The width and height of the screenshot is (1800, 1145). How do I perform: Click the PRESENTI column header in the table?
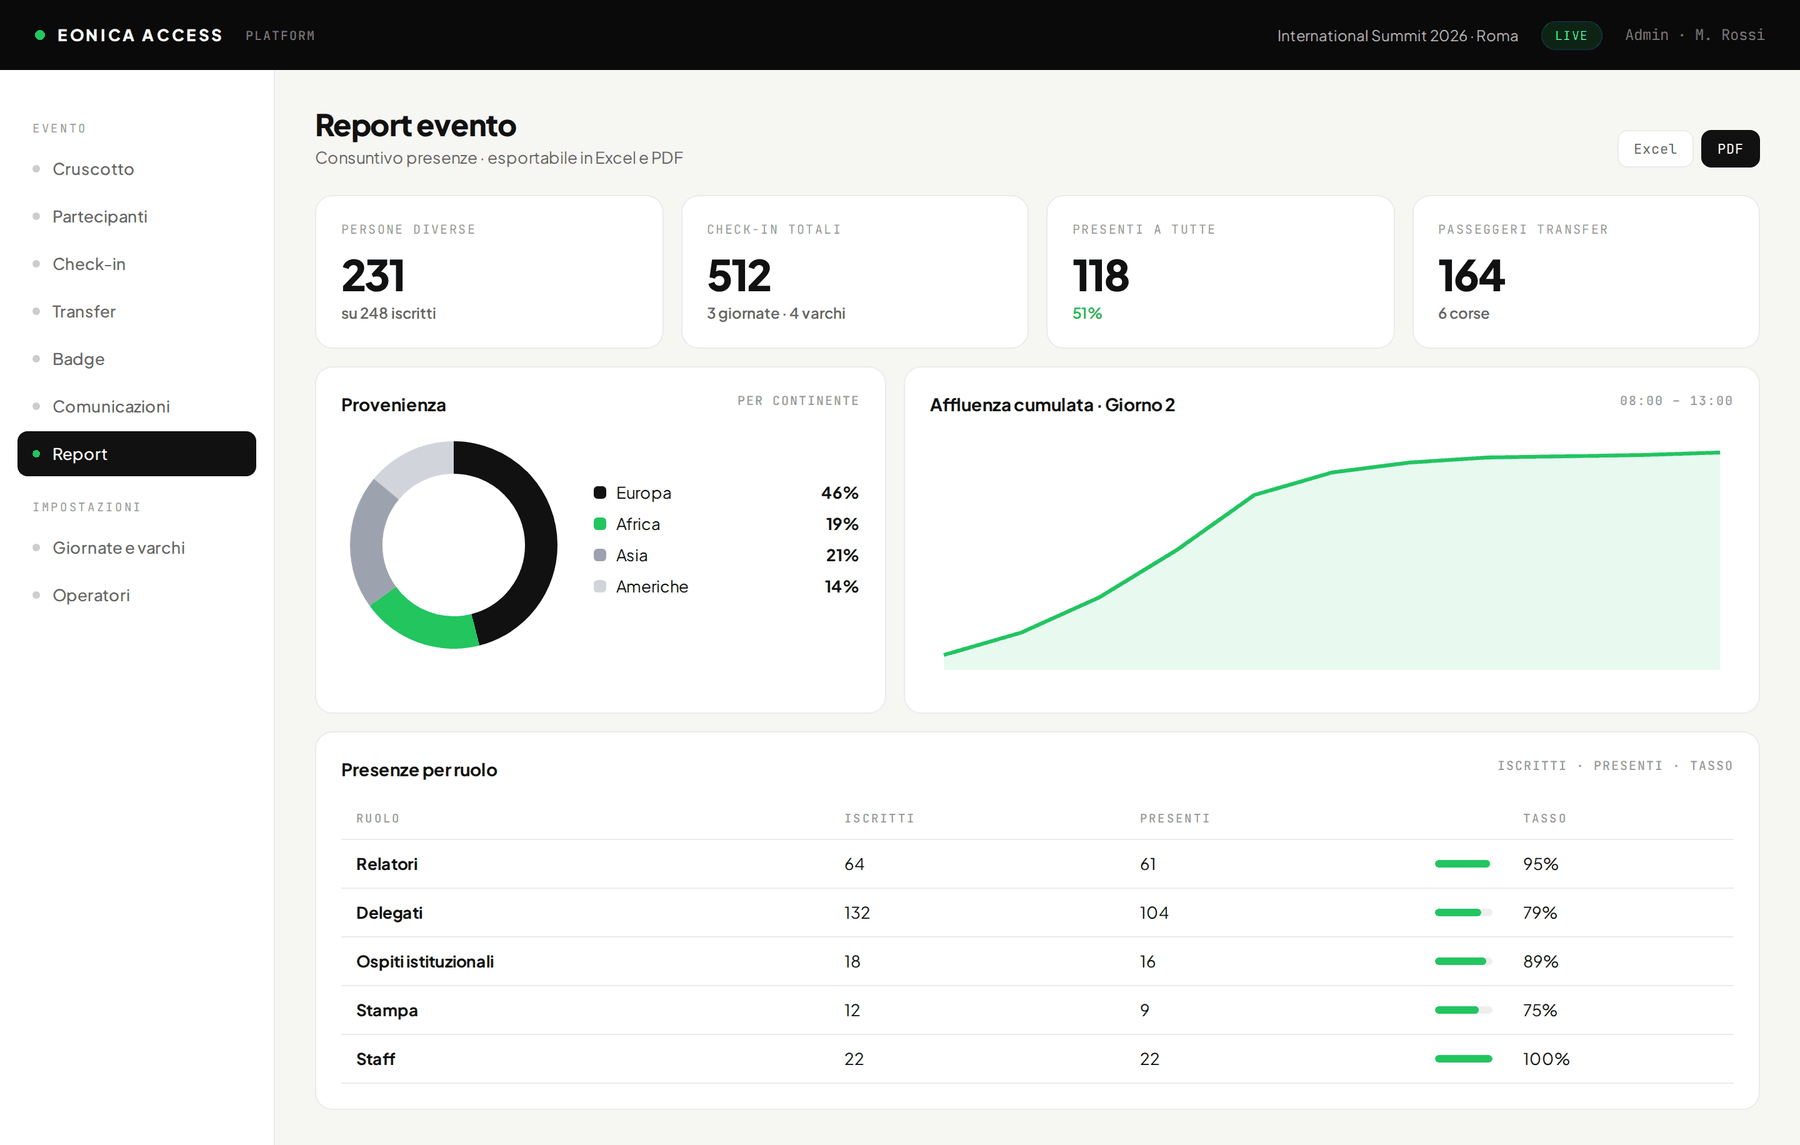point(1175,819)
